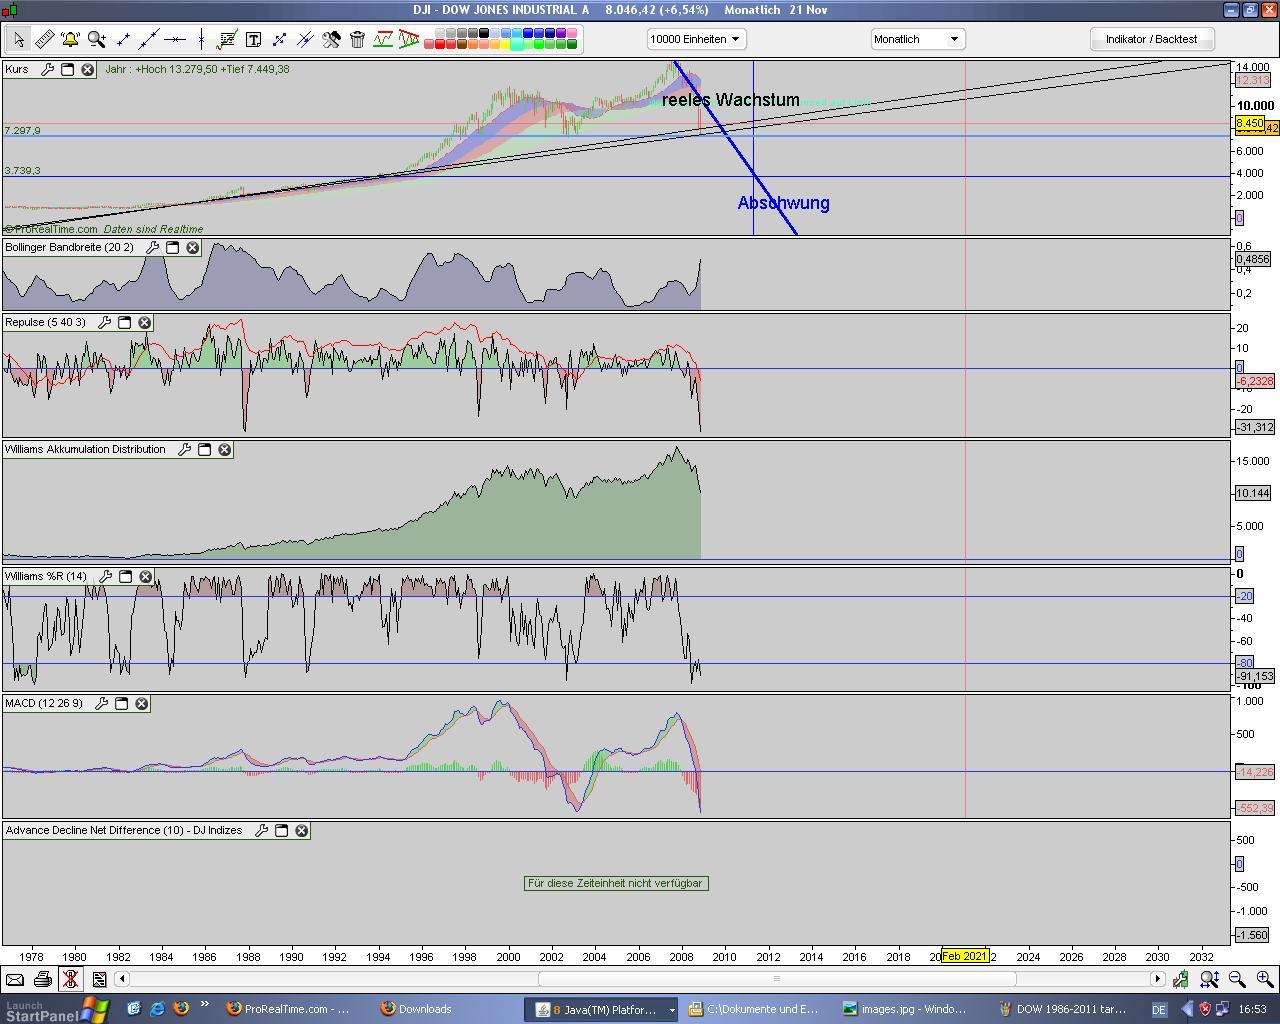Click the trash can delete icon
Screen dimensions: 1280x1024
tap(357, 39)
